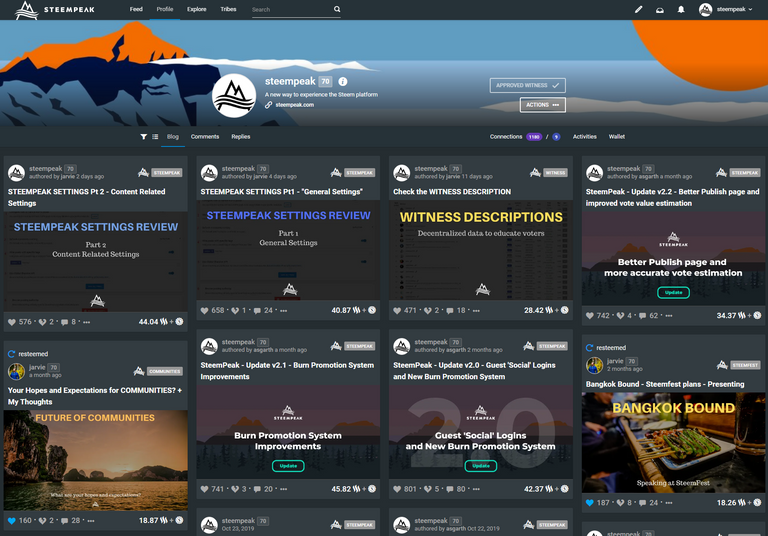
Task: Open the Wallet tab
Action: (x=617, y=137)
